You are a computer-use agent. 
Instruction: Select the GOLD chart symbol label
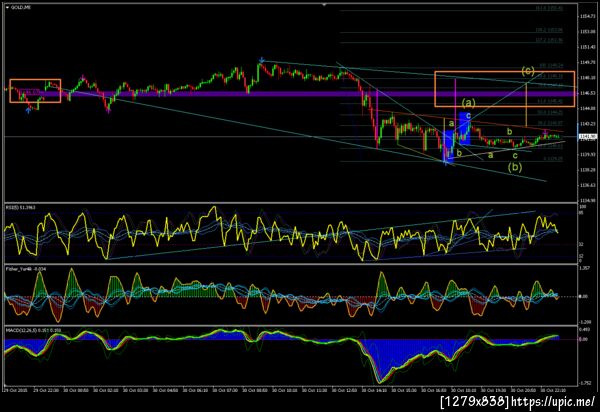(21, 7)
